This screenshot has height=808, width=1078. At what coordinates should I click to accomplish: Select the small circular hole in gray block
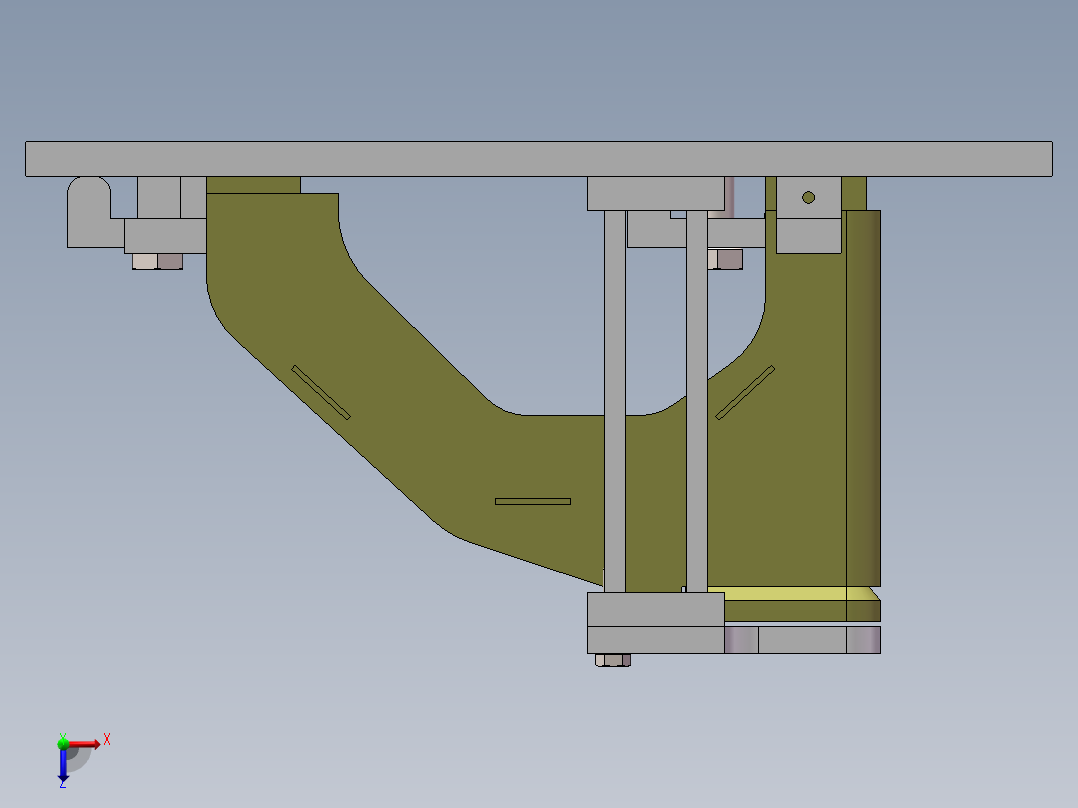808,197
